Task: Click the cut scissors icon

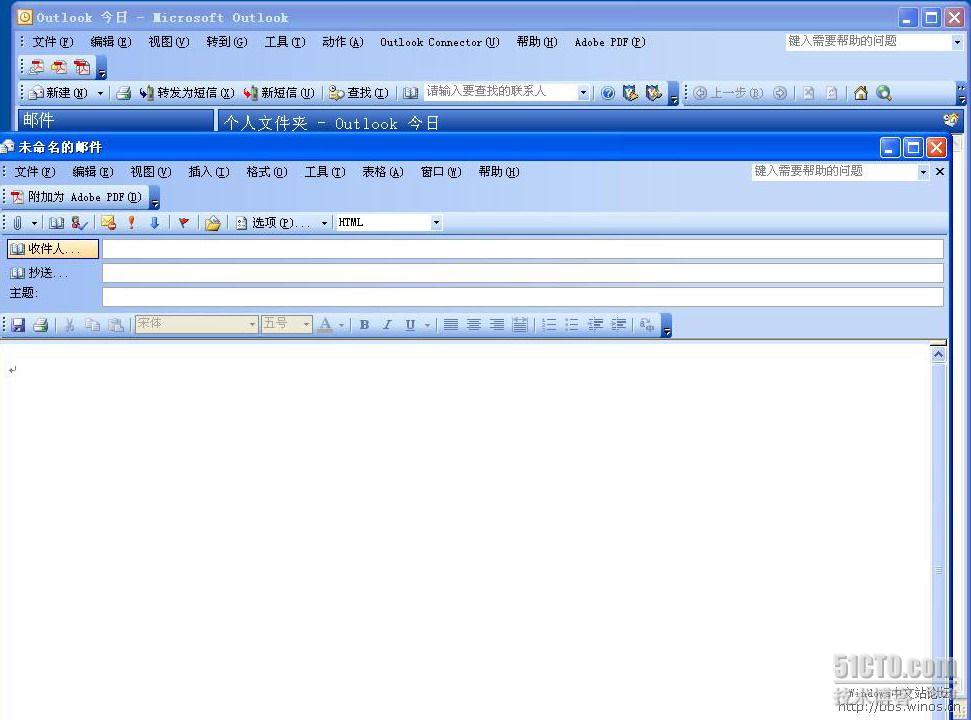Action: tap(70, 324)
